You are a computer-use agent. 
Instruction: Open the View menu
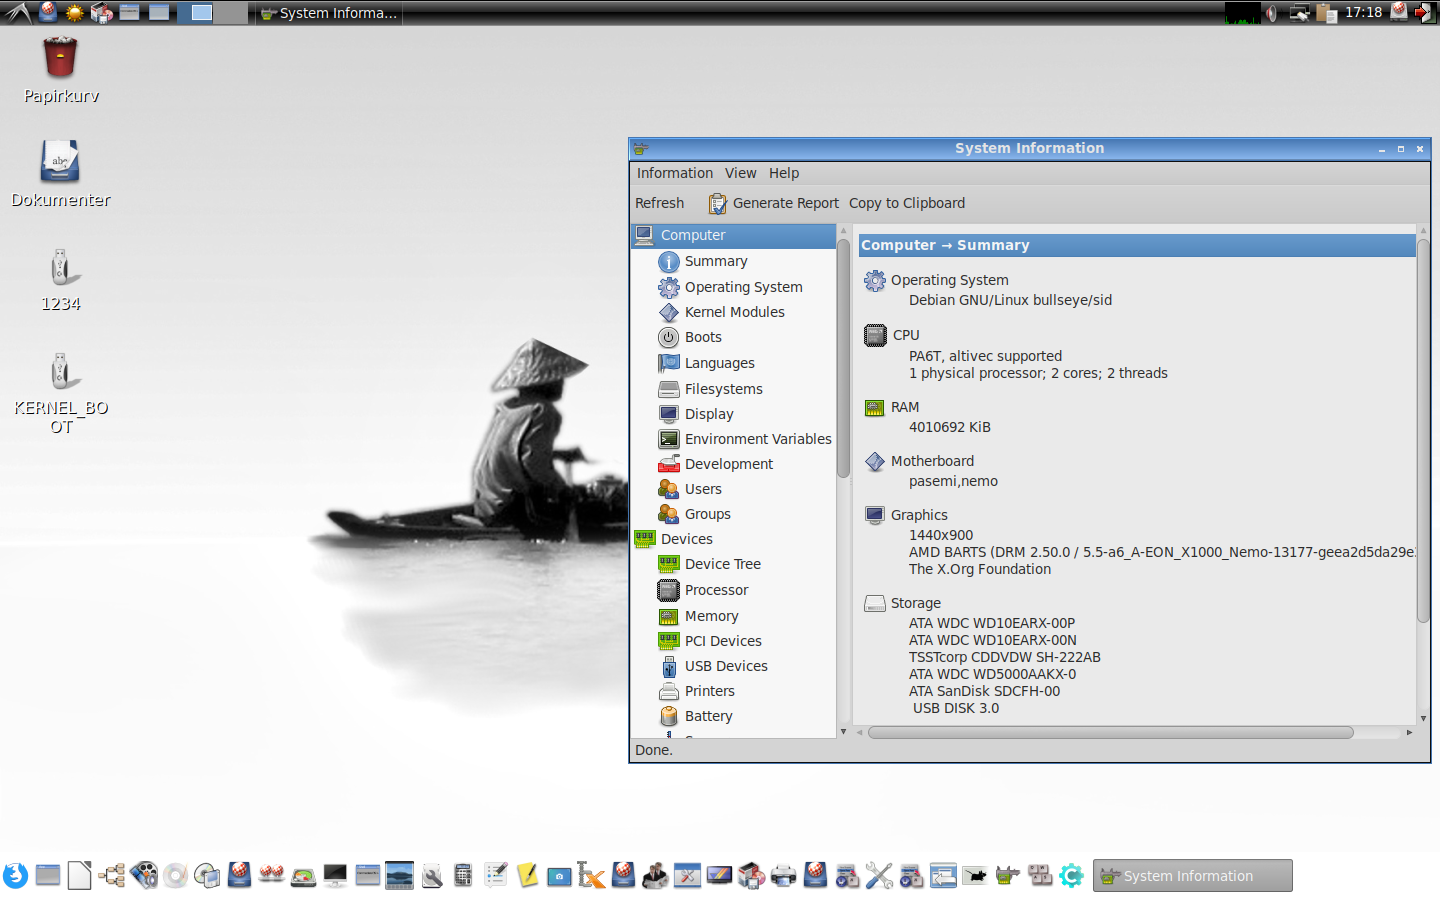(740, 174)
